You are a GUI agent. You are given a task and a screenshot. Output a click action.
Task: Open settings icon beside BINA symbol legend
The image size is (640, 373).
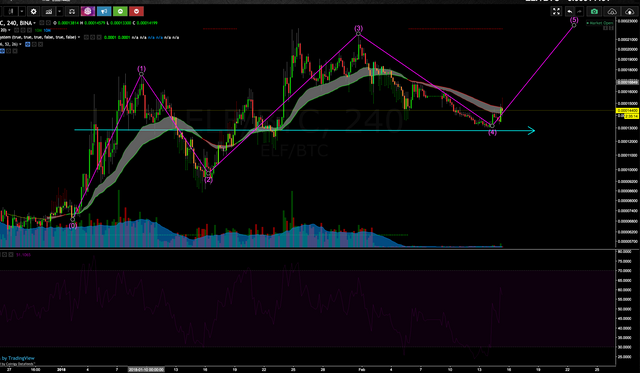(x=49, y=23)
